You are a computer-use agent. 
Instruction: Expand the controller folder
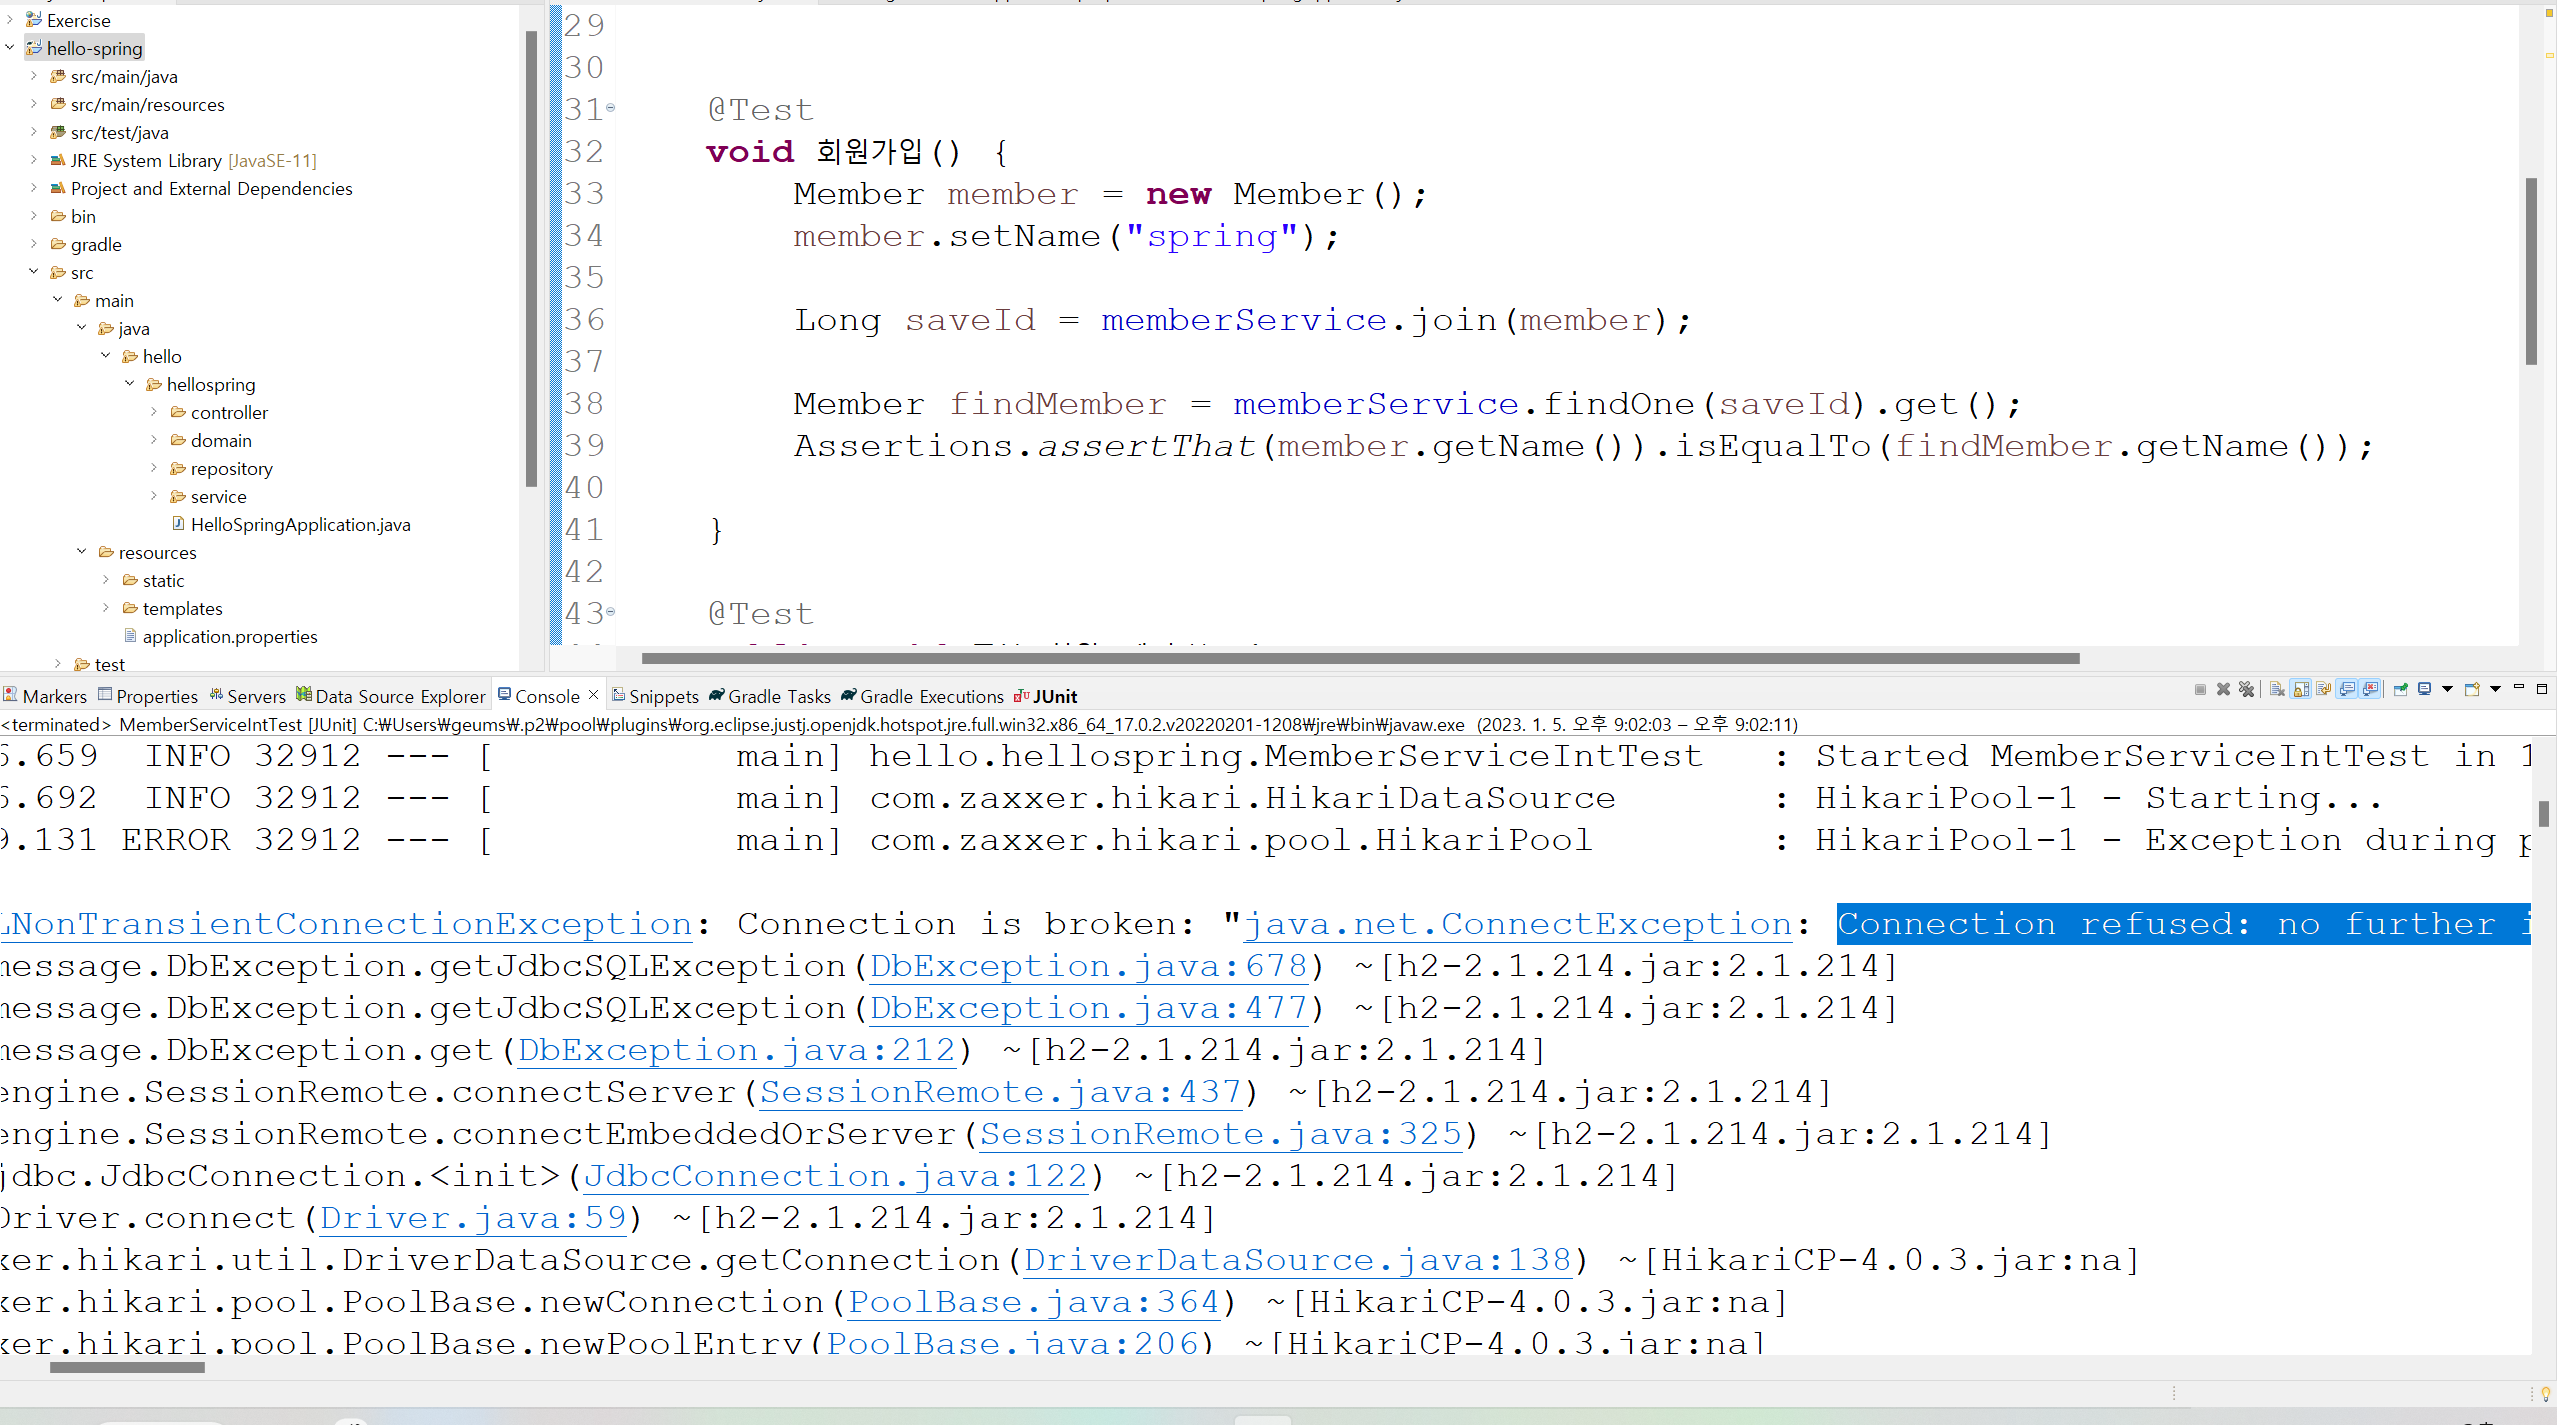click(154, 411)
